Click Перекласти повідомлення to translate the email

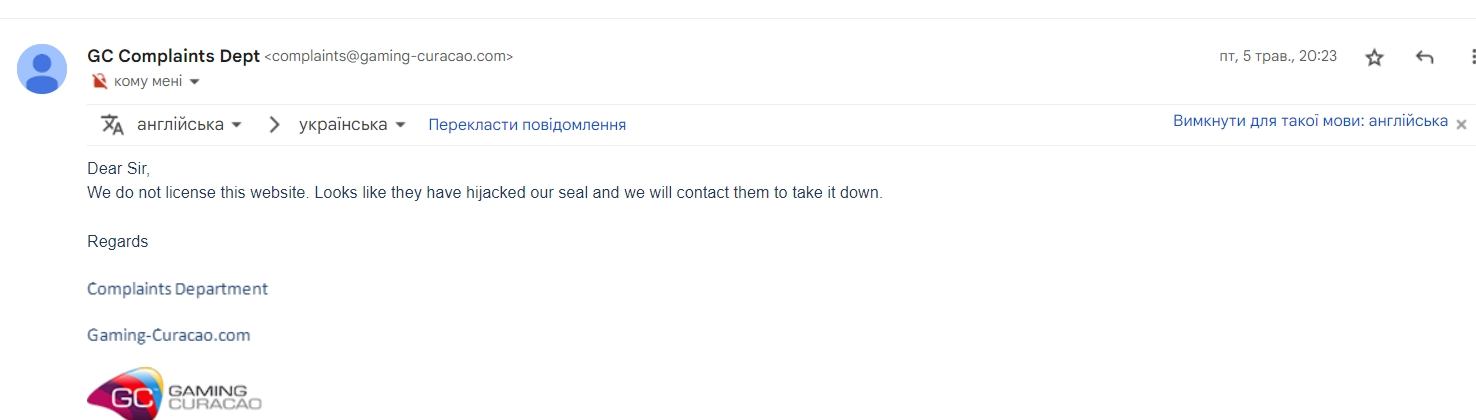click(x=527, y=125)
